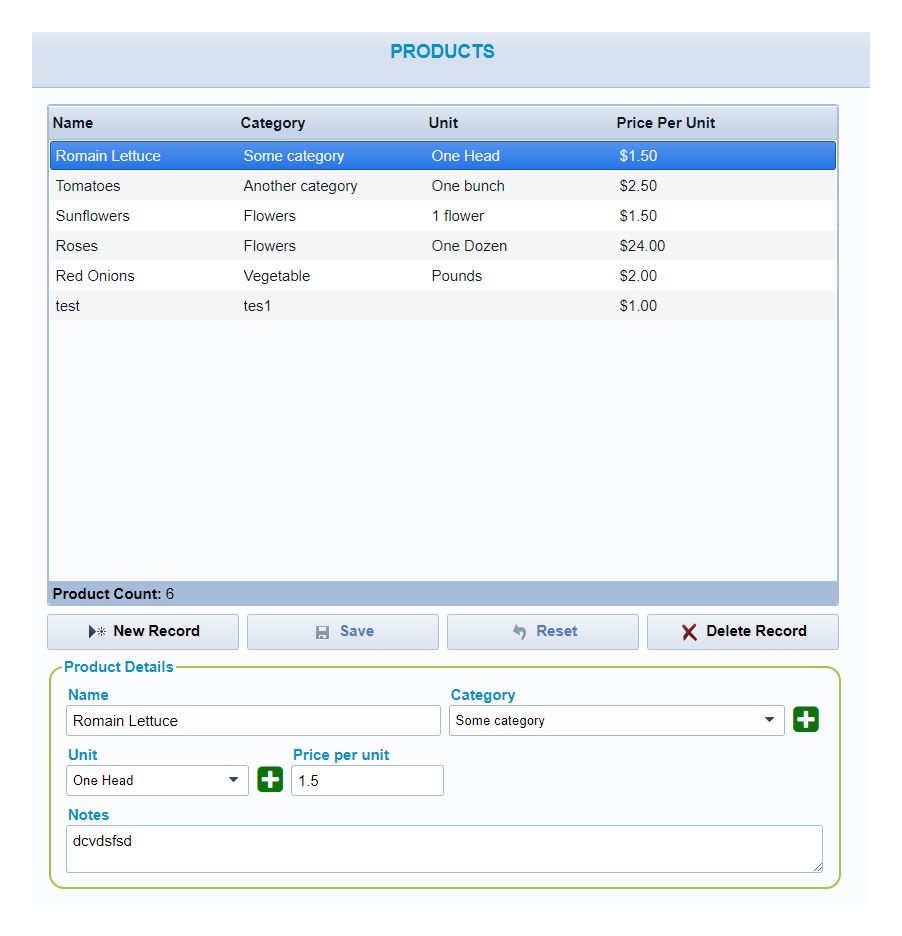Click the One Head cell in grid
The image size is (902, 936).
(x=466, y=156)
